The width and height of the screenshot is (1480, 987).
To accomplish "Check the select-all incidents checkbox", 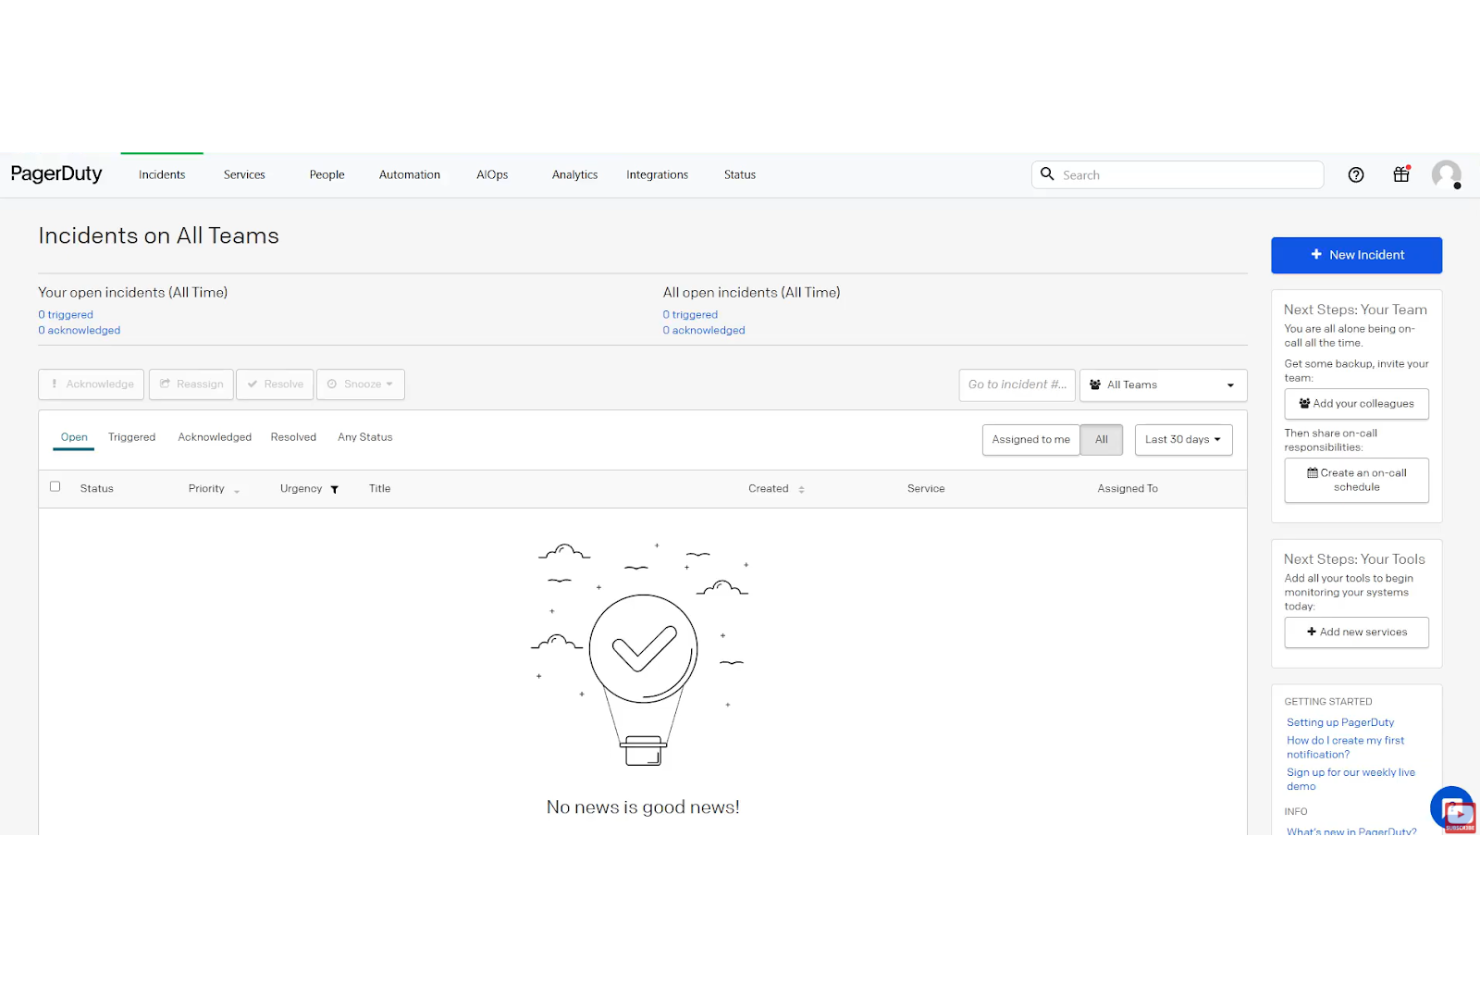I will [x=55, y=486].
